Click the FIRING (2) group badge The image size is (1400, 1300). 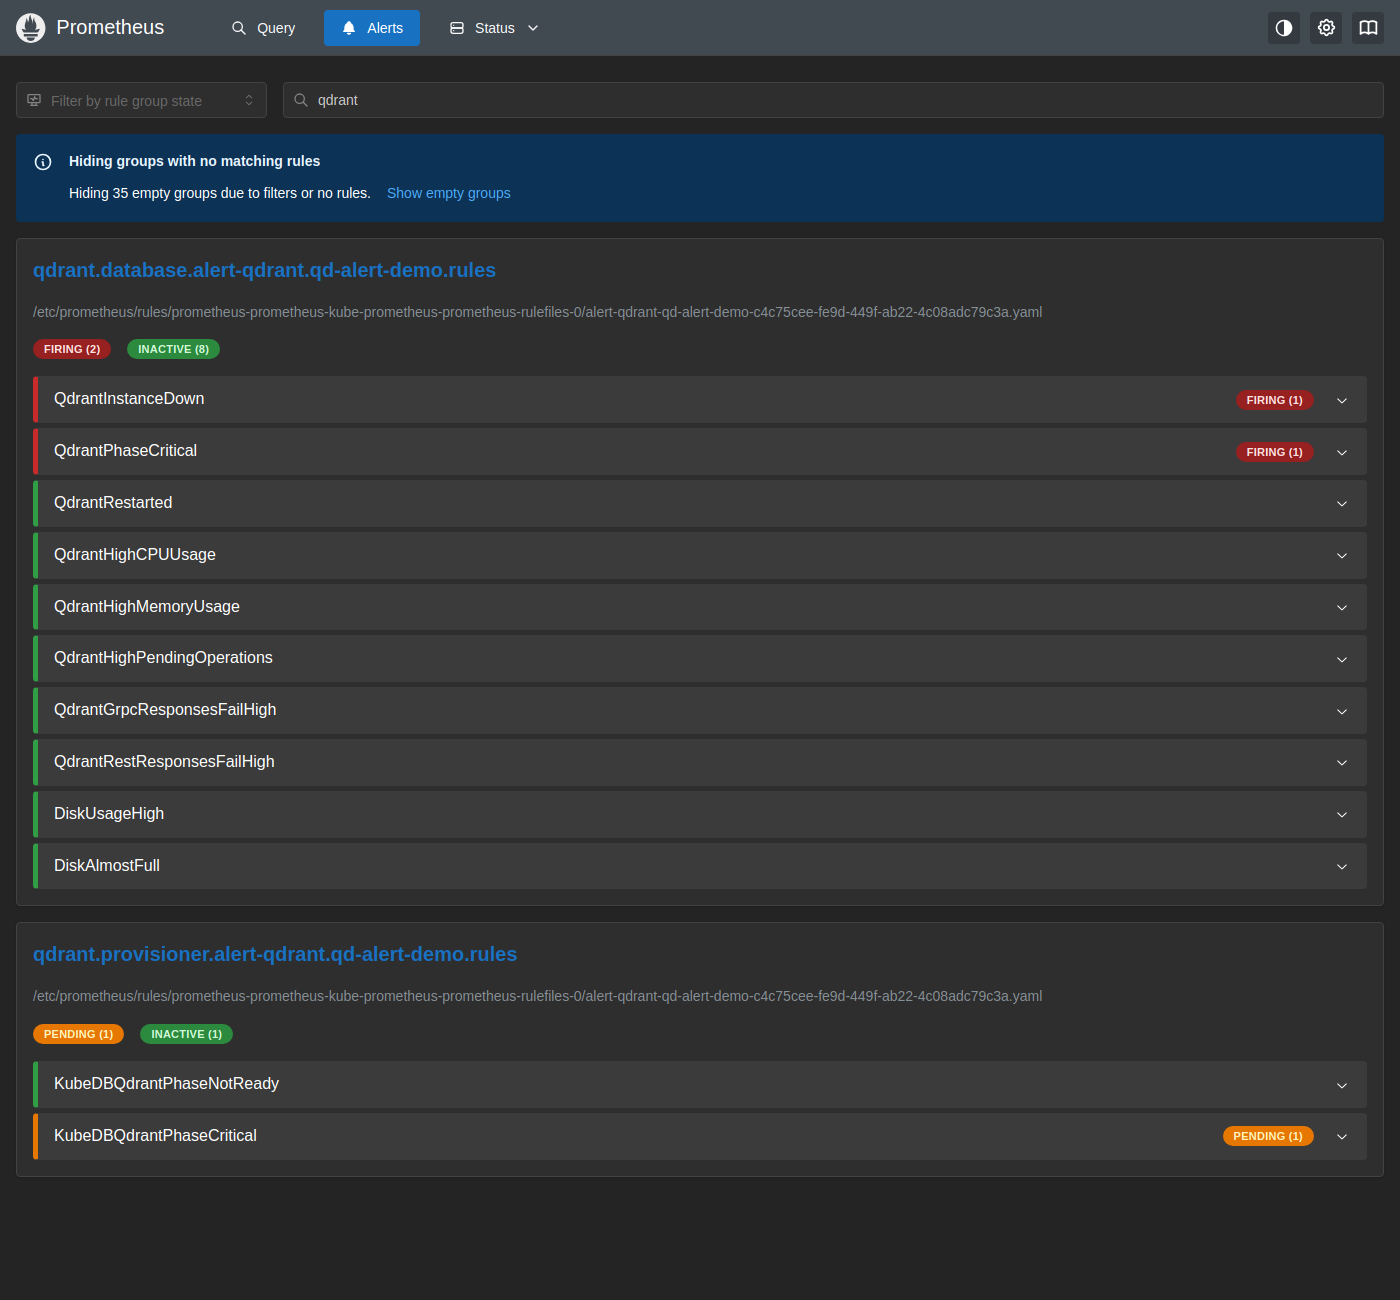[72, 349]
